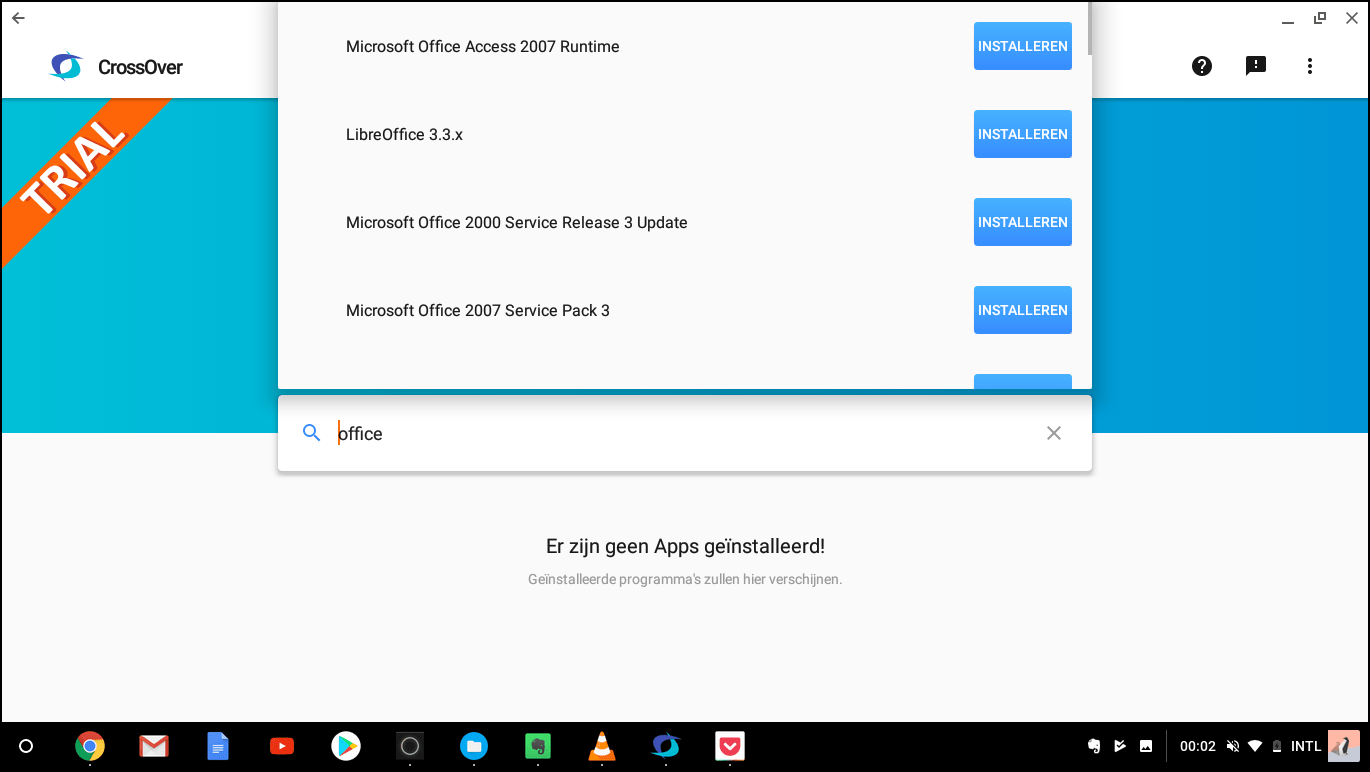Click the search magnifier icon
Screen dimensions: 1370x772
click(312, 433)
